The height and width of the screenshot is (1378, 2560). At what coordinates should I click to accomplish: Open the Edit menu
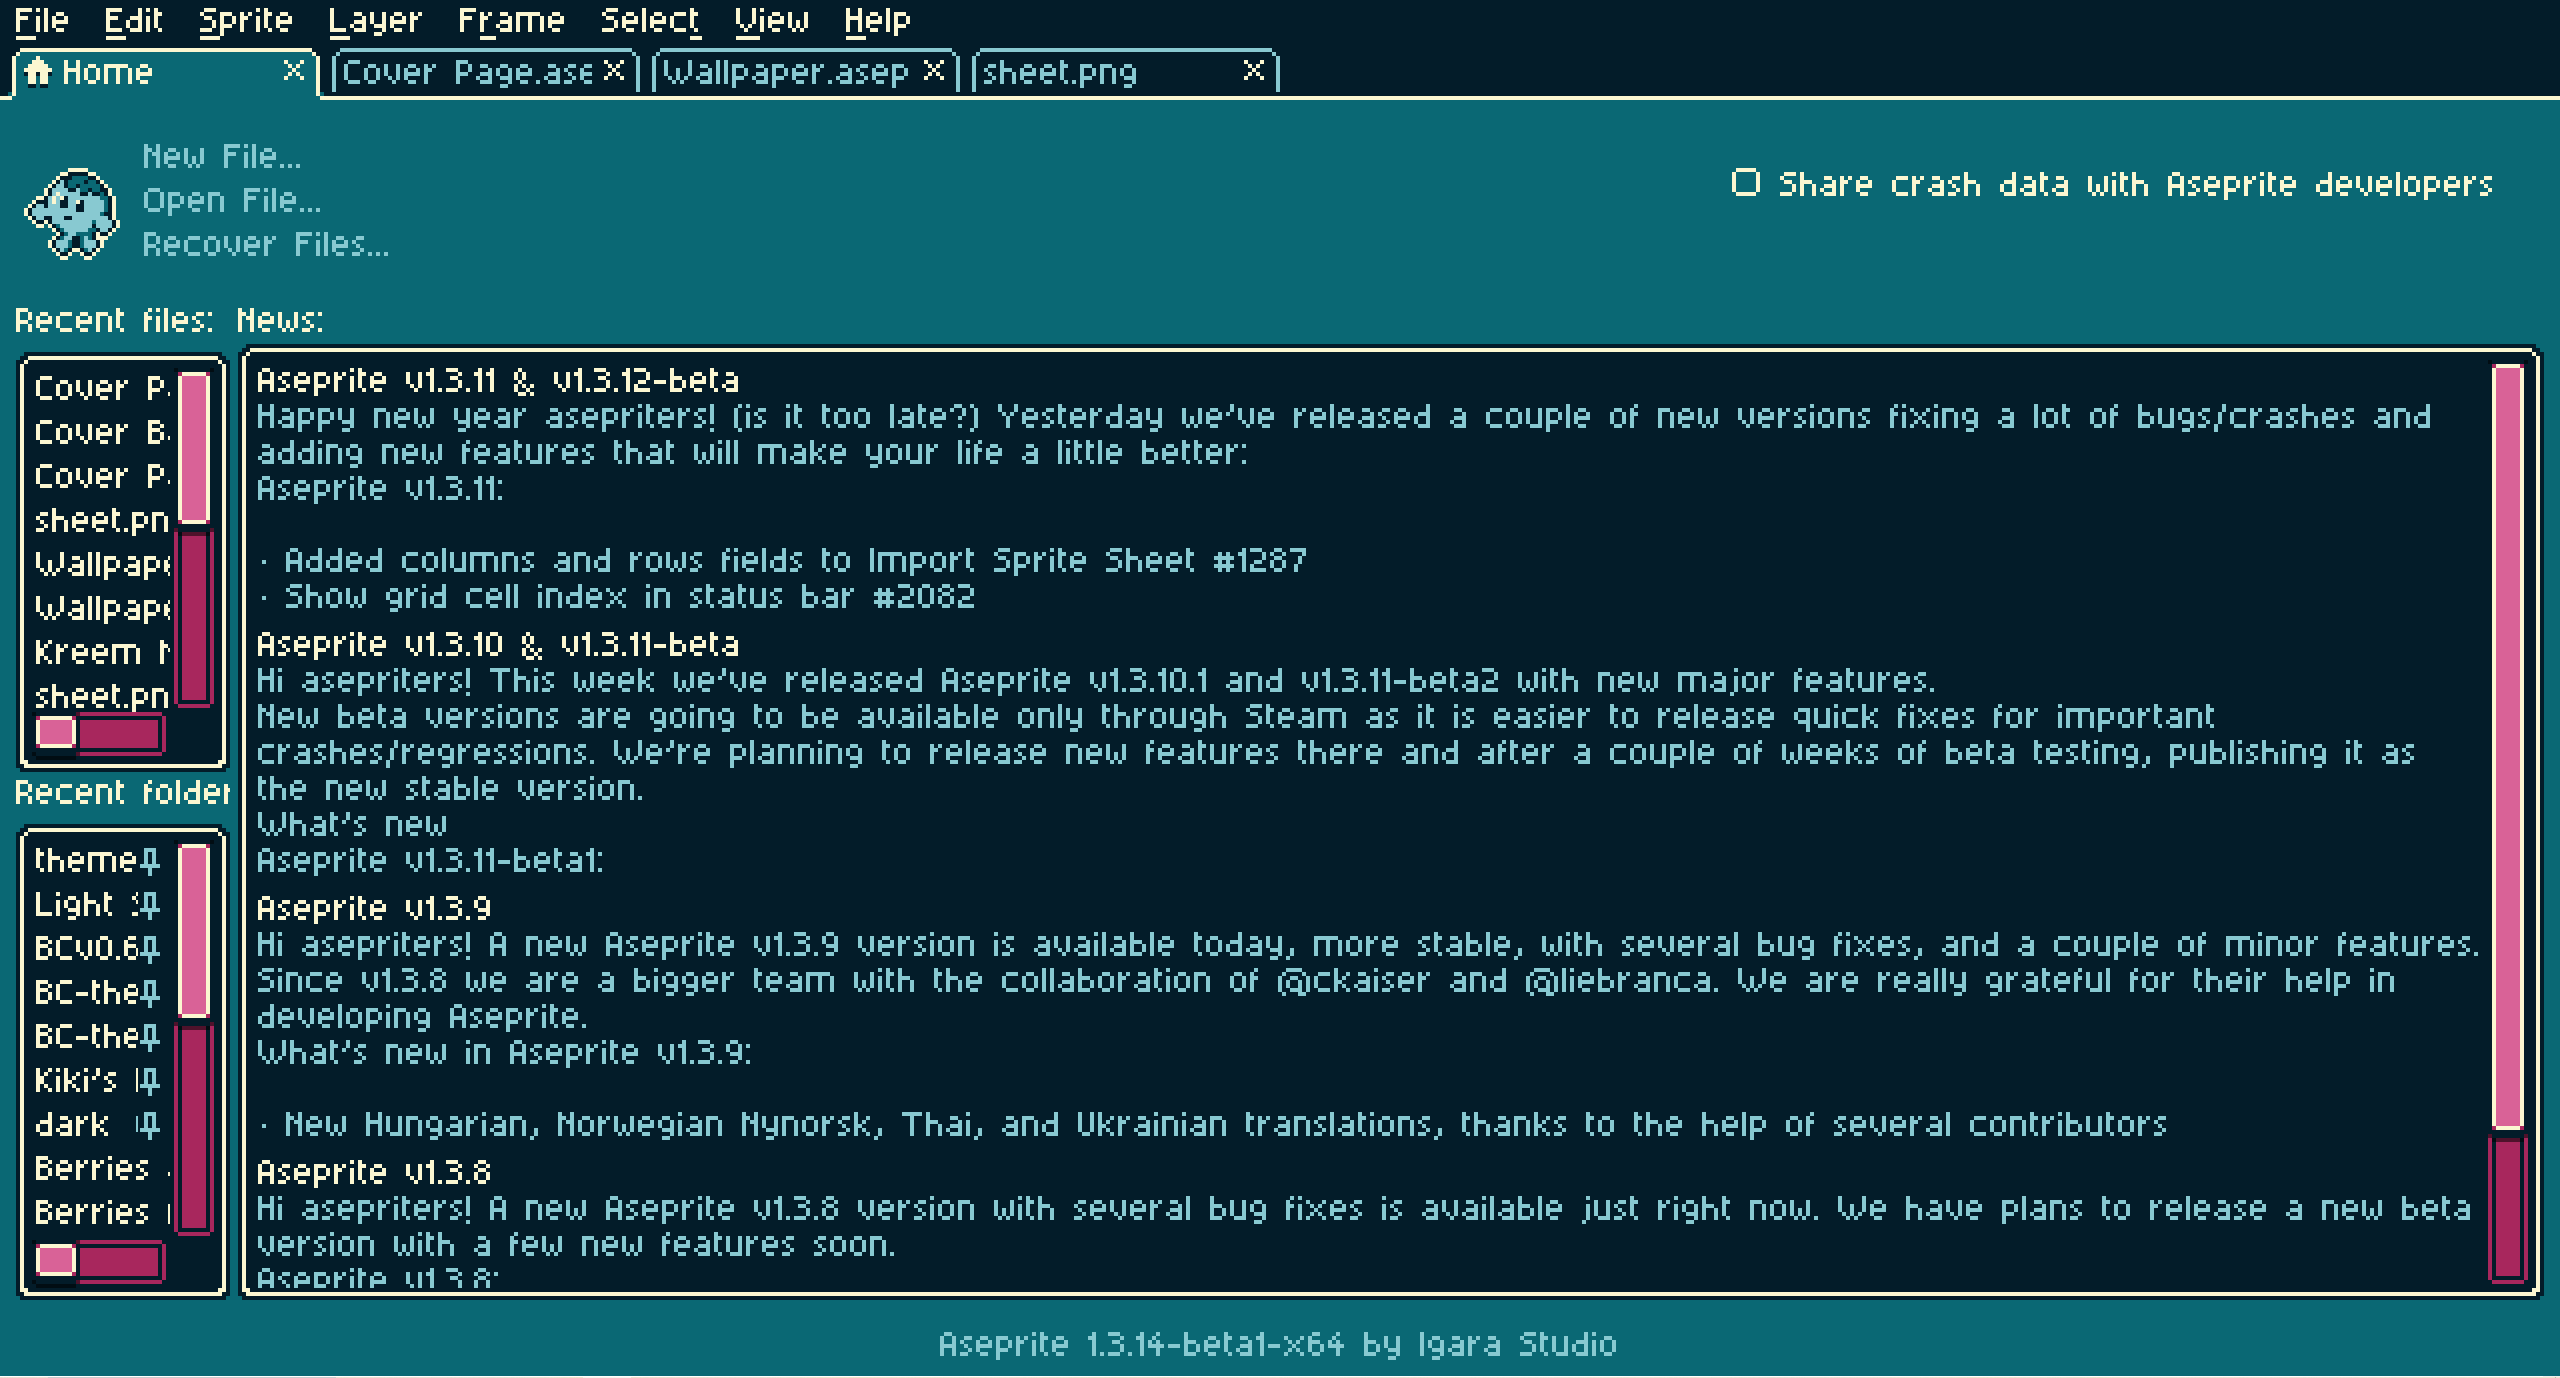click(133, 20)
